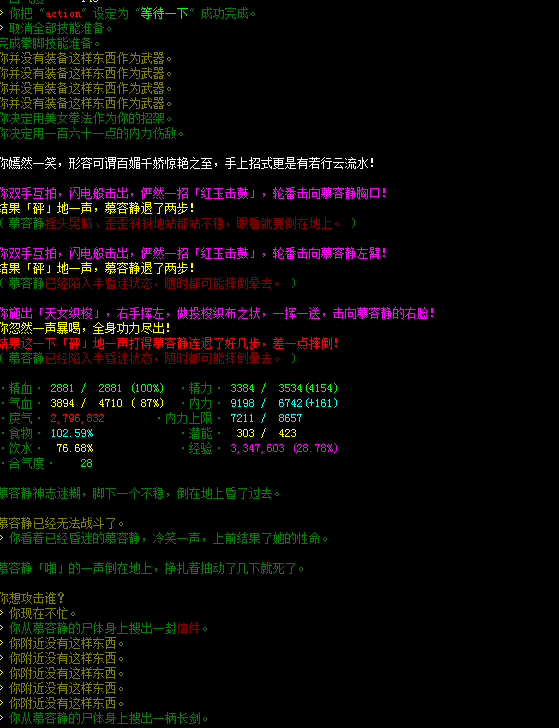Screen dimensions: 559x728
Task: Click the magenta "天女织梭" attack line
Action: [x=217, y=313]
